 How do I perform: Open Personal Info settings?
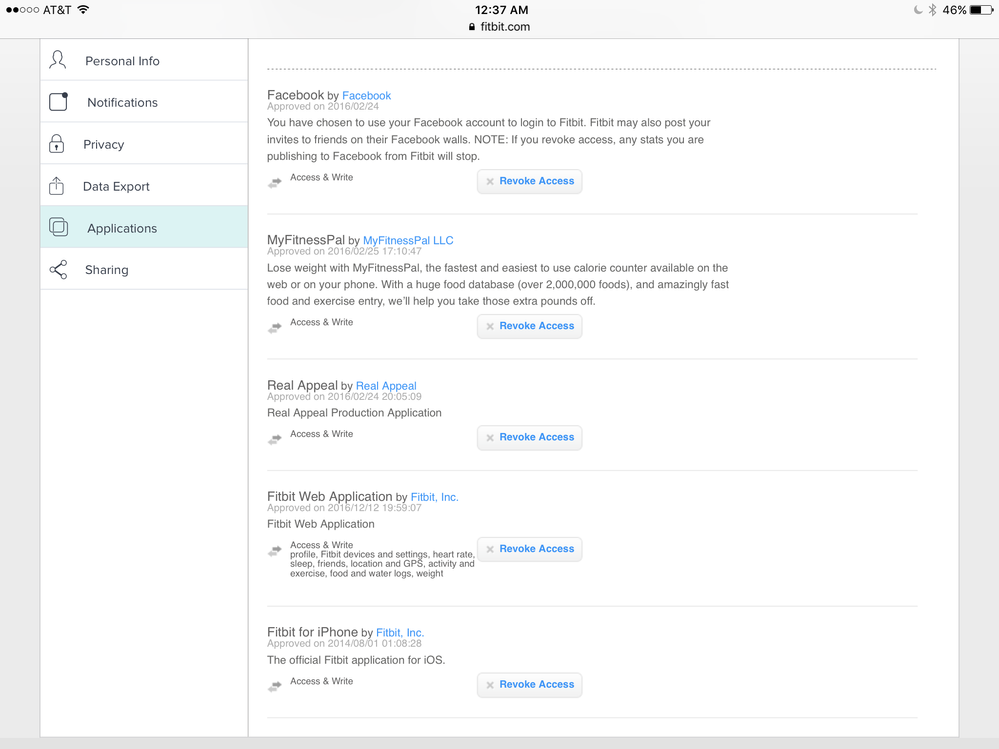144,60
